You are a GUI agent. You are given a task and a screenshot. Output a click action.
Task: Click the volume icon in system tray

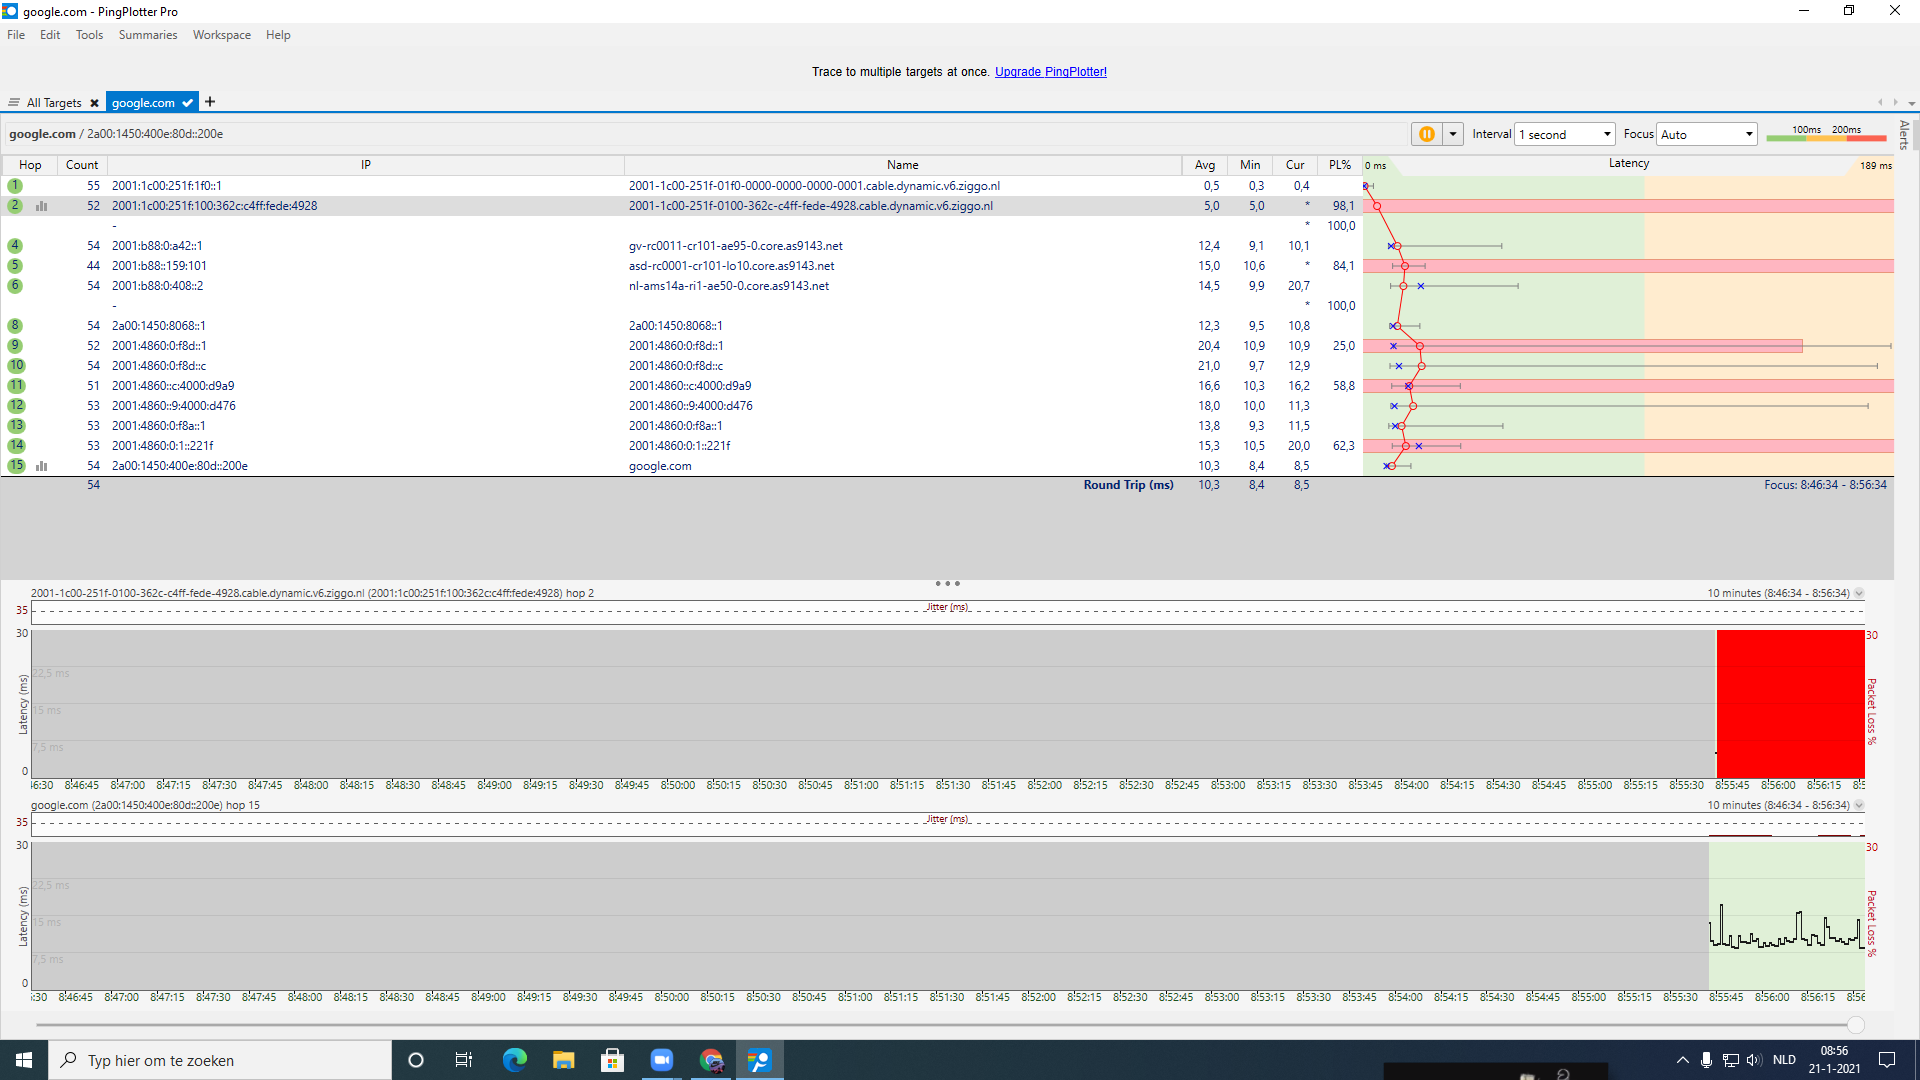[x=1754, y=1060]
